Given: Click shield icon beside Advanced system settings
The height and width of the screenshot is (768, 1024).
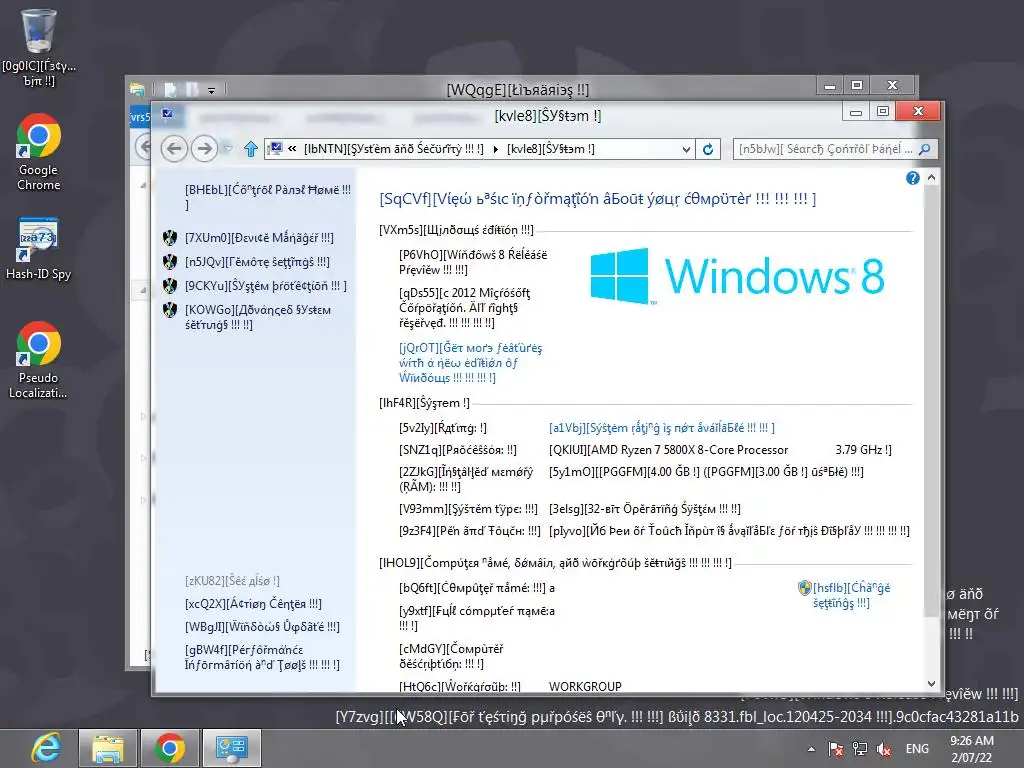Looking at the screenshot, I should (x=170, y=310).
